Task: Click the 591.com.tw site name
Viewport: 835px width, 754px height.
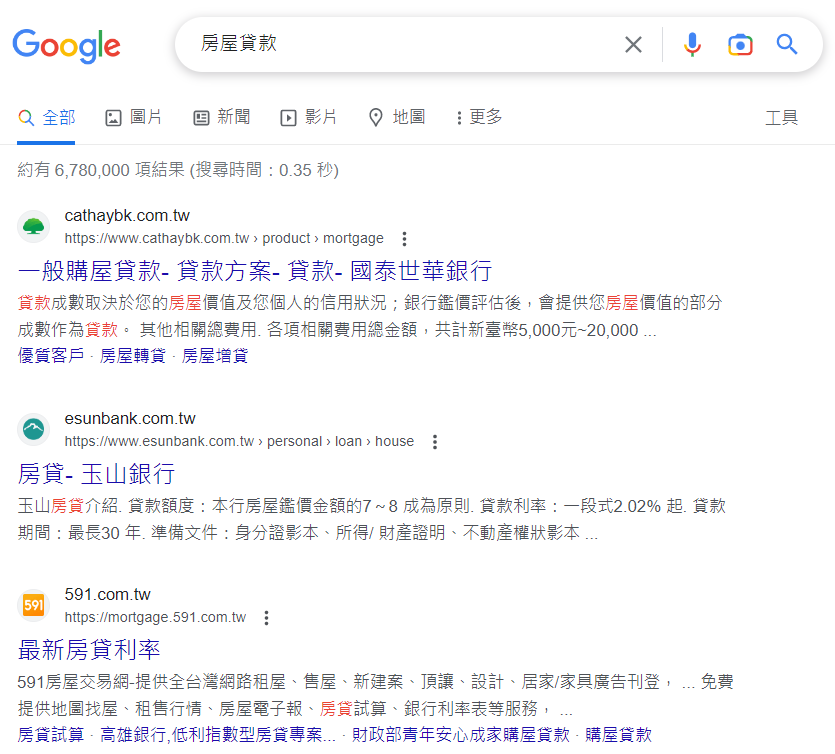Action: [108, 595]
